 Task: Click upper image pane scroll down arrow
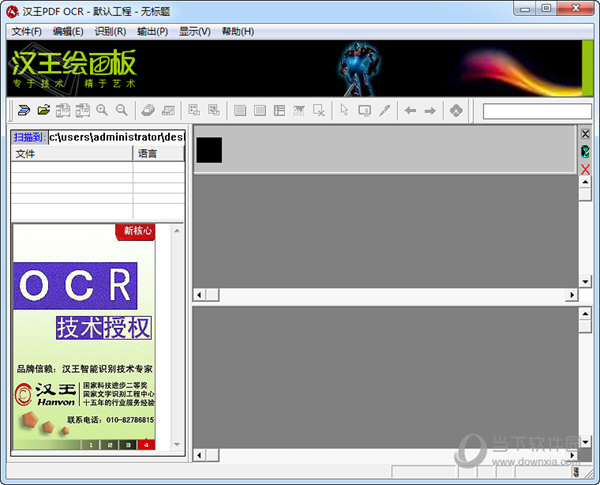(x=585, y=282)
